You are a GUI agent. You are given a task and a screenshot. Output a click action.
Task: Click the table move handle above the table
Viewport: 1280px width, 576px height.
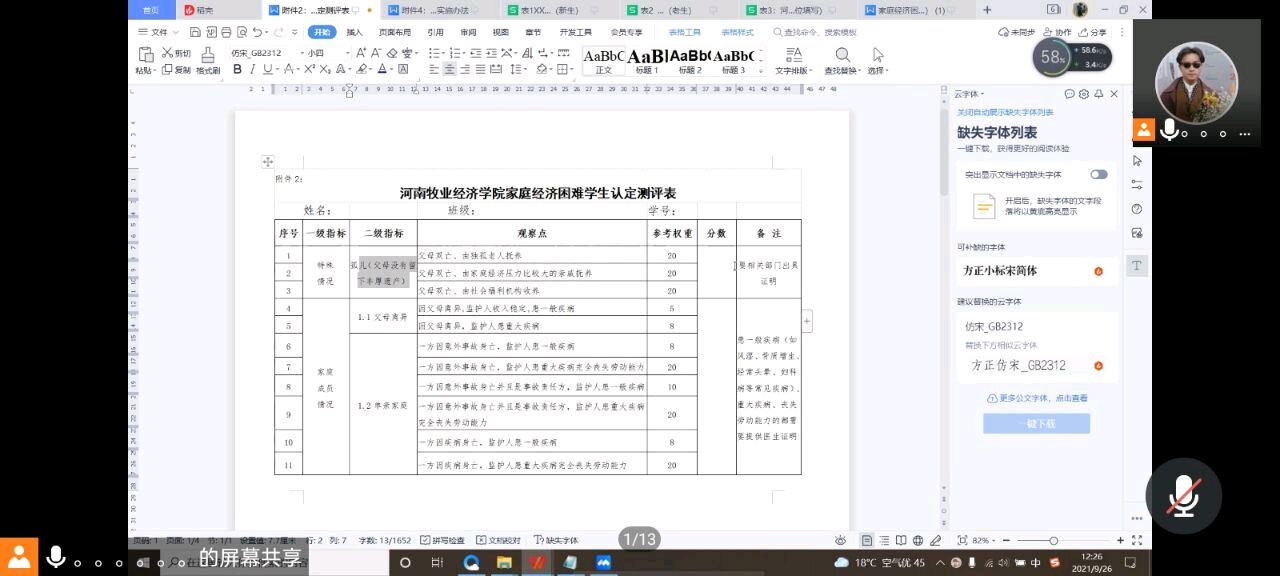coord(268,161)
